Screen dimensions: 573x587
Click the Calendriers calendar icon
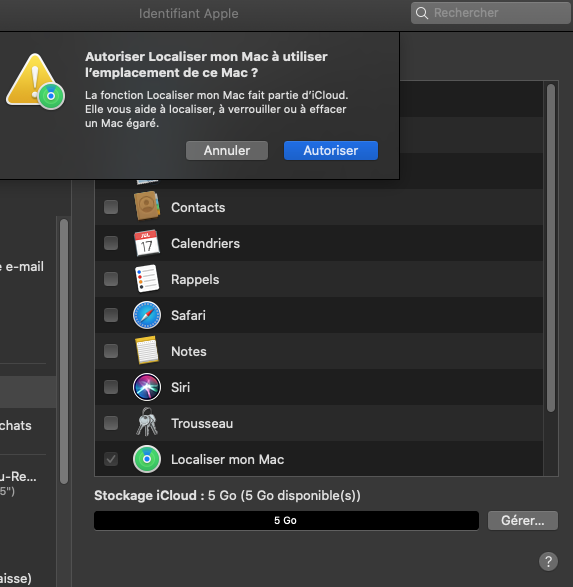pos(147,243)
